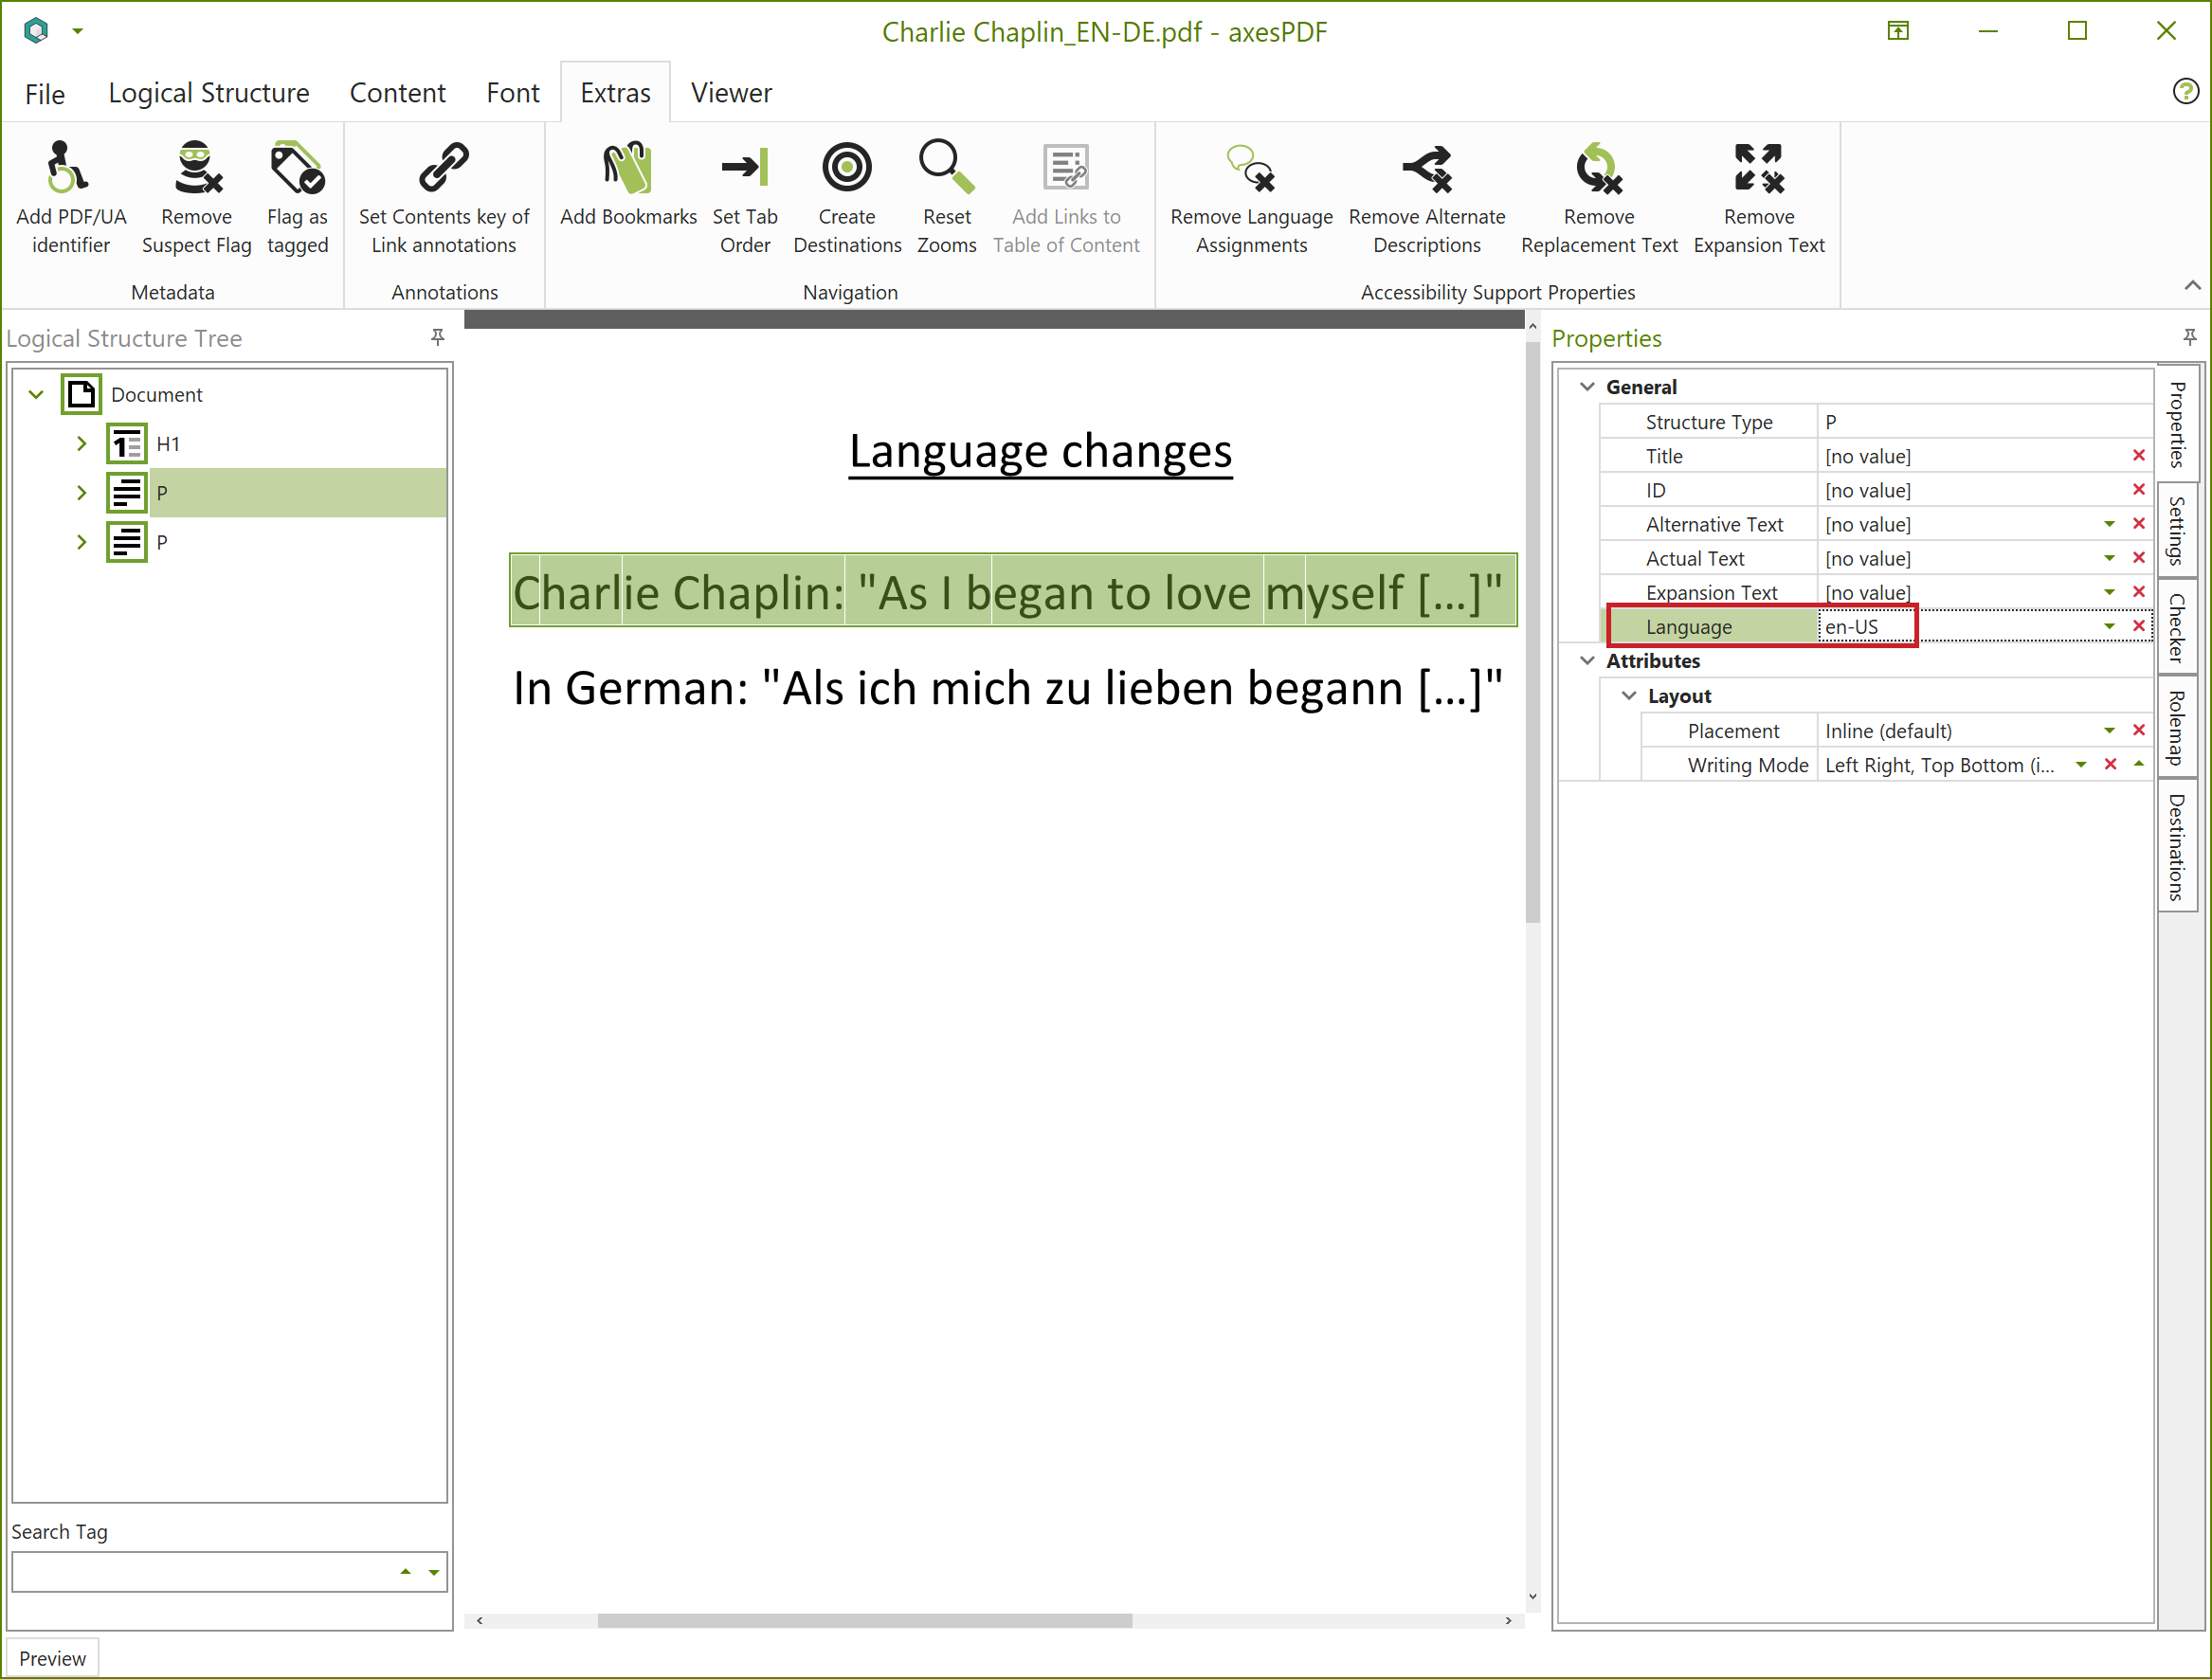Clear the Placement attribute value
Viewport: 2212px width, 1679px height.
click(2139, 730)
